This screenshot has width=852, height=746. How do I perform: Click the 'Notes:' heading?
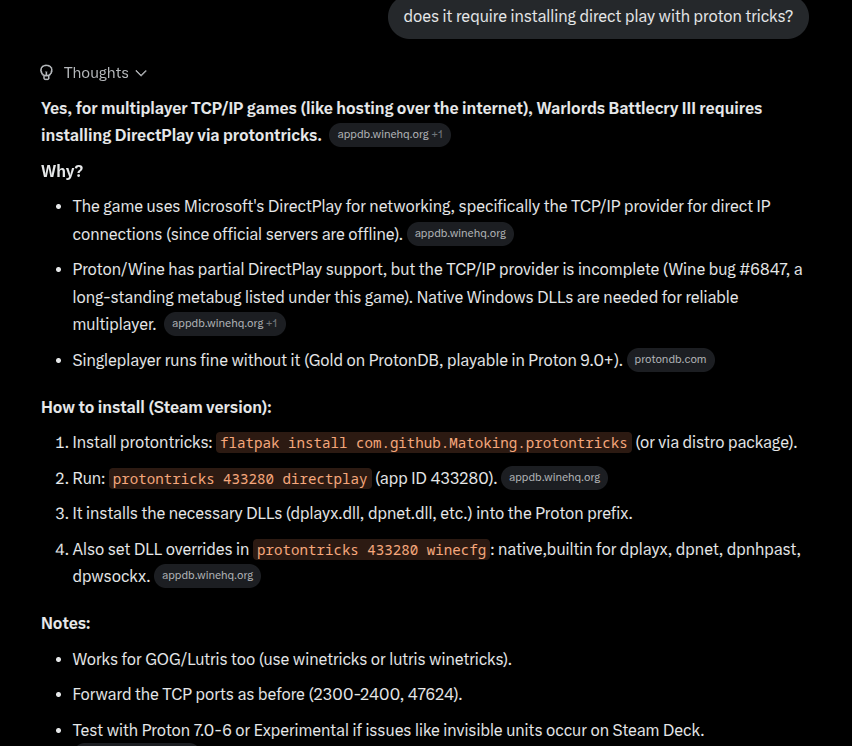(66, 623)
